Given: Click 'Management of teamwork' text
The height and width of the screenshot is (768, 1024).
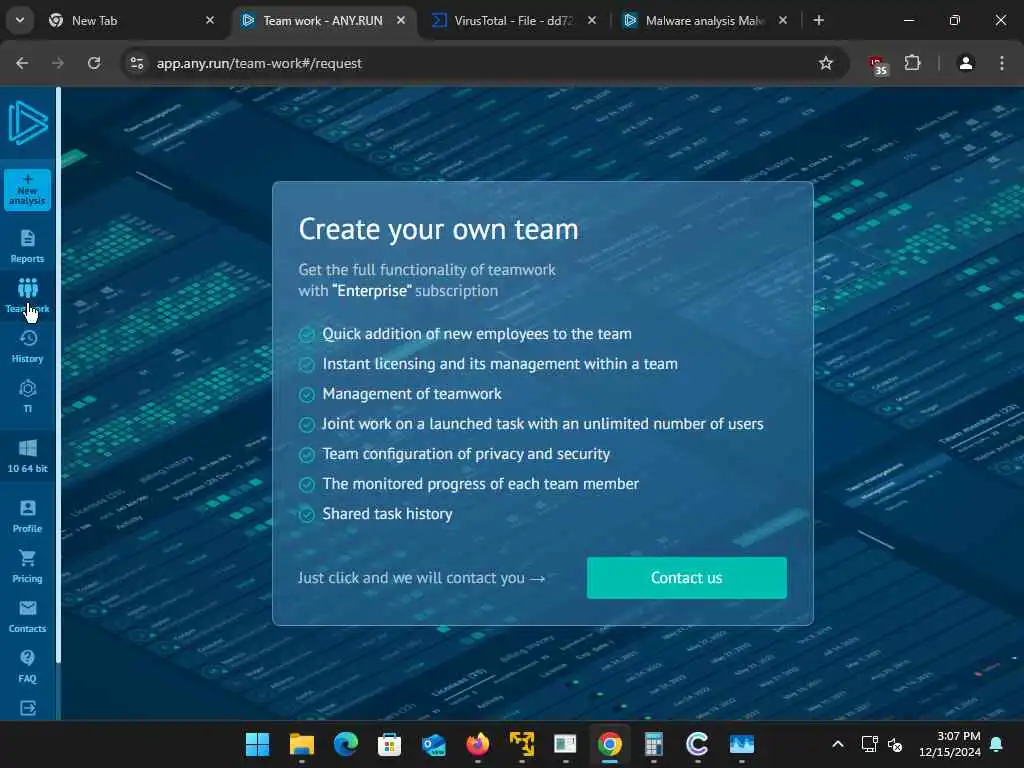Looking at the screenshot, I should pos(412,394).
